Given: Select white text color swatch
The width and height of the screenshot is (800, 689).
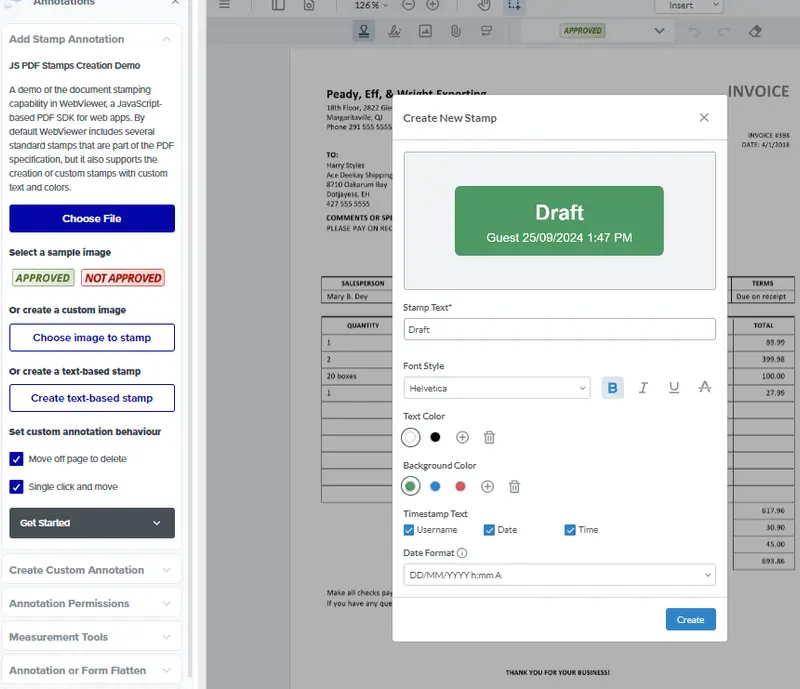Looking at the screenshot, I should 411,437.
